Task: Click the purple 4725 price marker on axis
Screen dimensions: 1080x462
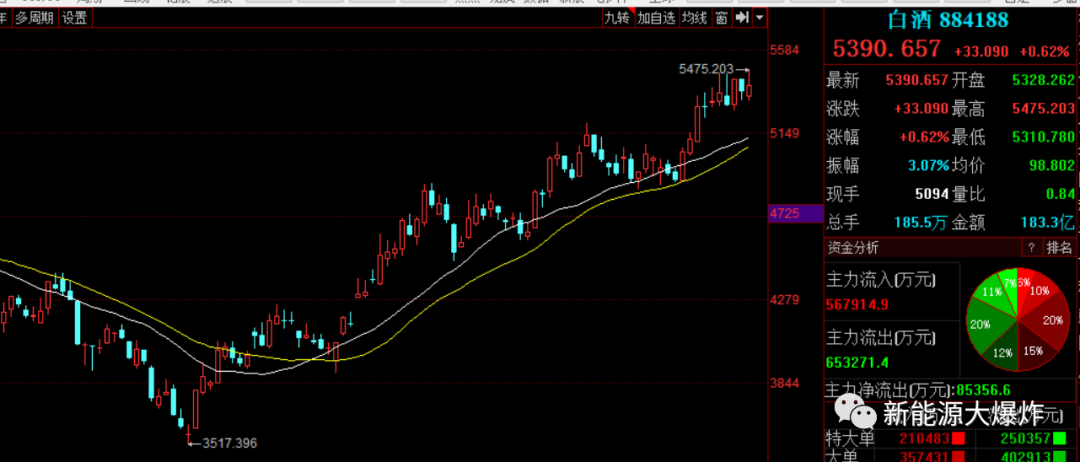Action: [x=783, y=214]
